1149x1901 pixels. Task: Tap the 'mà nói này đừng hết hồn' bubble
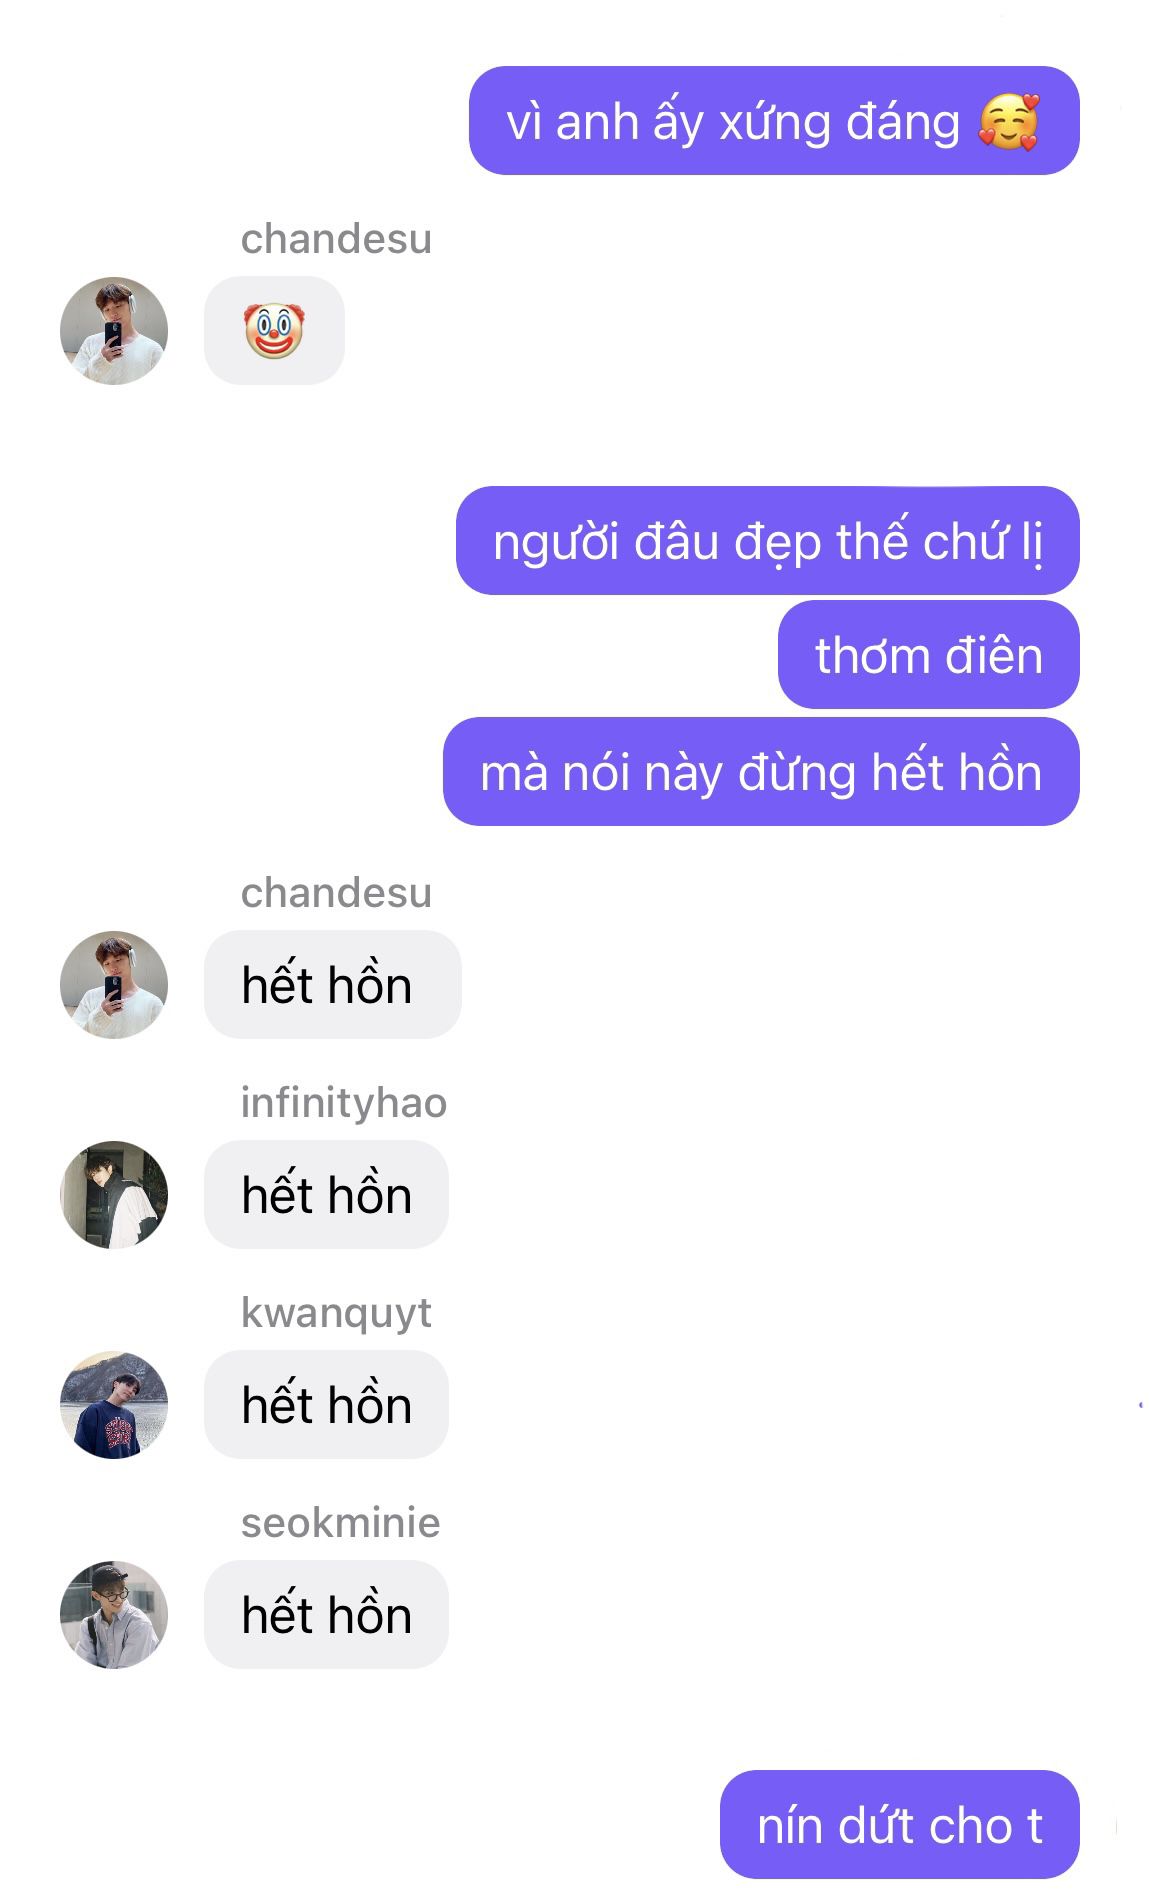761,771
